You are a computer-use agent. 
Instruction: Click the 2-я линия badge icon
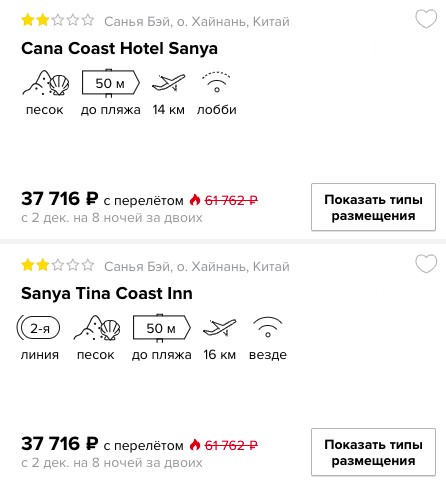(39, 328)
